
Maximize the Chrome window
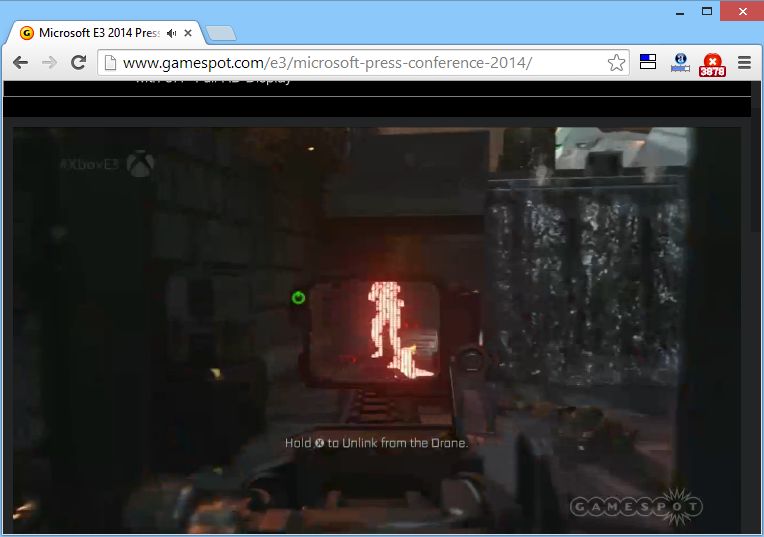pyautogui.click(x=707, y=11)
